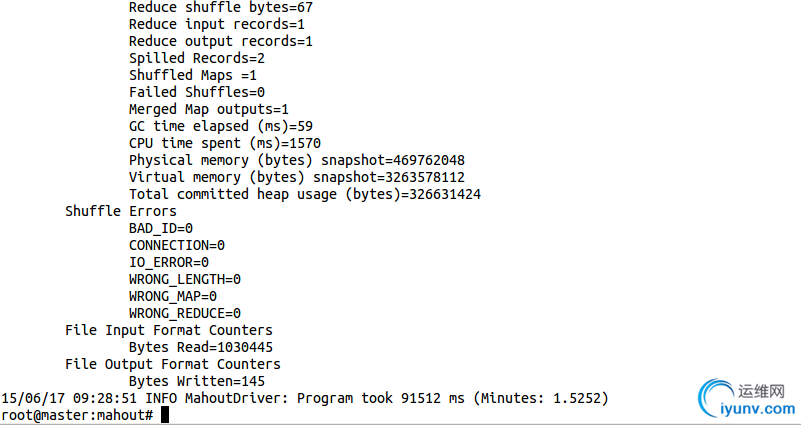Screen dimensions: 801x425
Task: Click the WRONG_REDUCE=0 line
Action: point(185,313)
